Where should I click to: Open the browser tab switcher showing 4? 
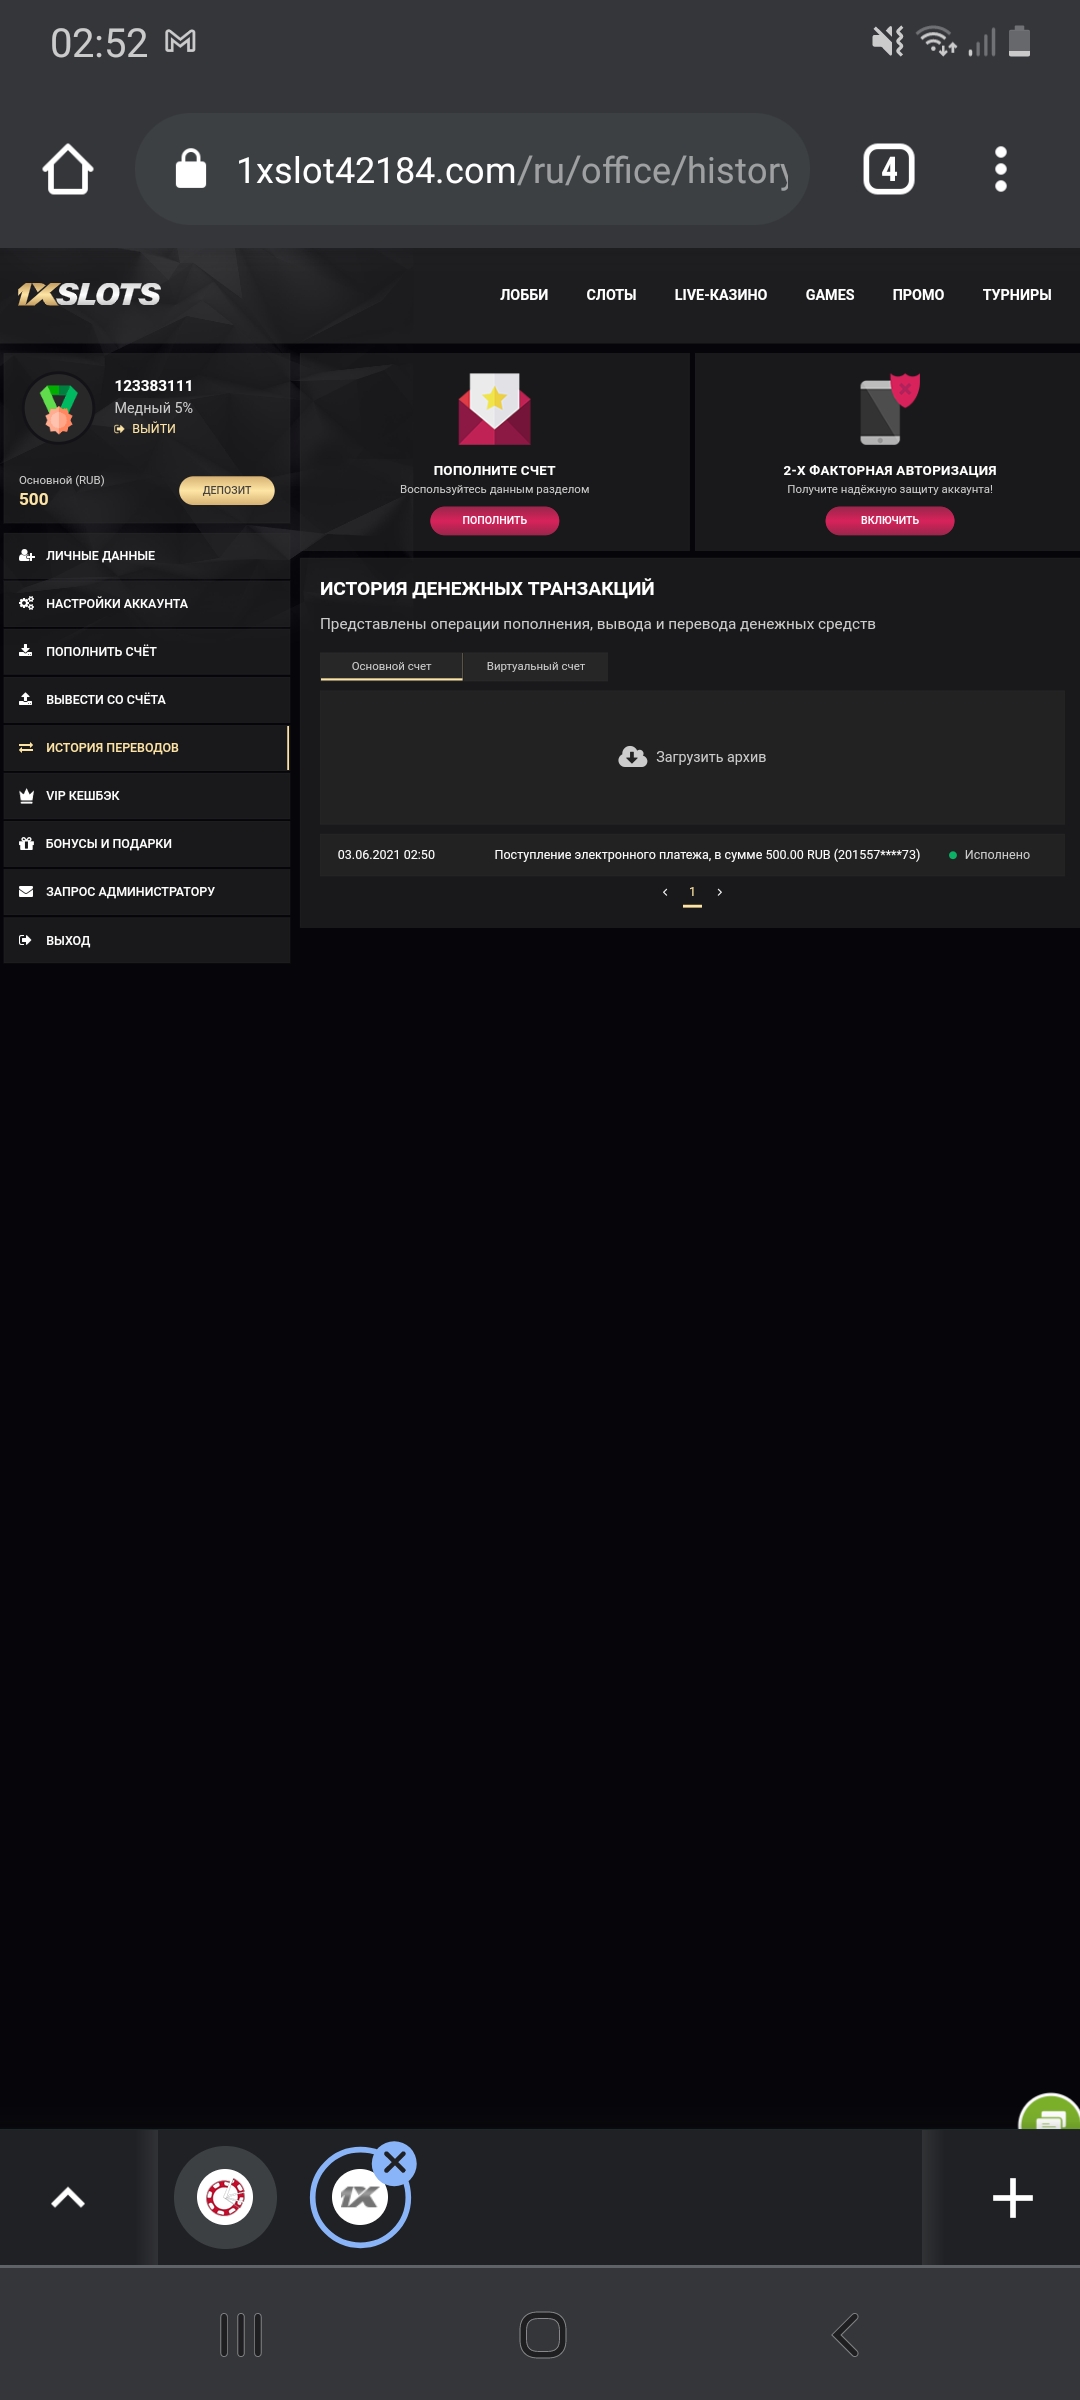[888, 169]
